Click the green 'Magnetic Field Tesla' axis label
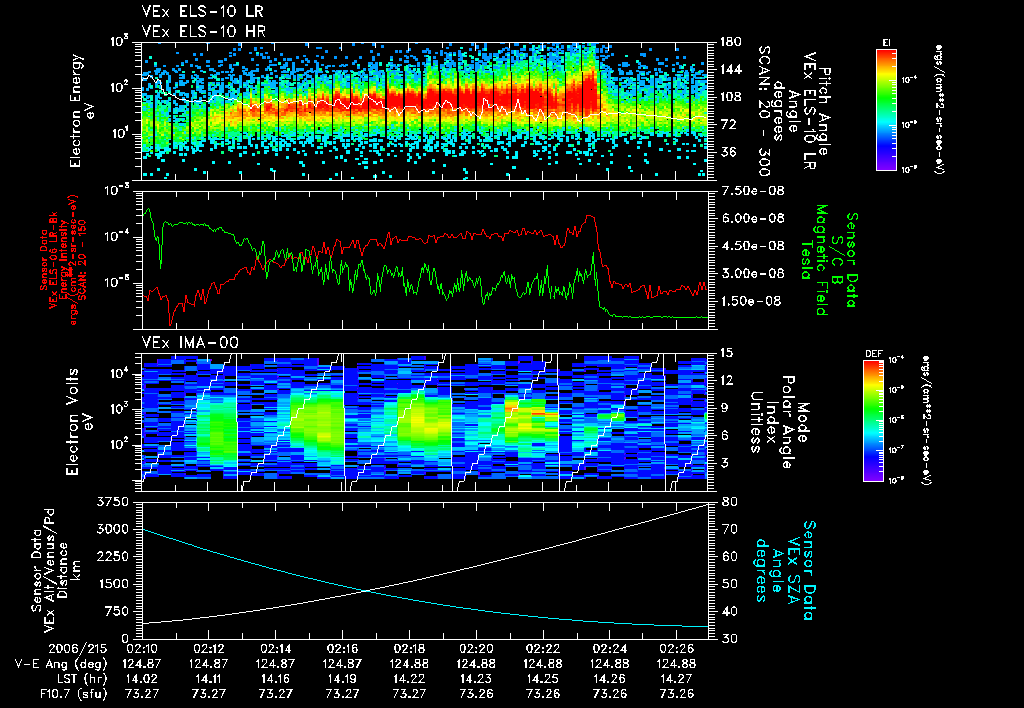This screenshot has height=708, width=1024. click(x=813, y=260)
